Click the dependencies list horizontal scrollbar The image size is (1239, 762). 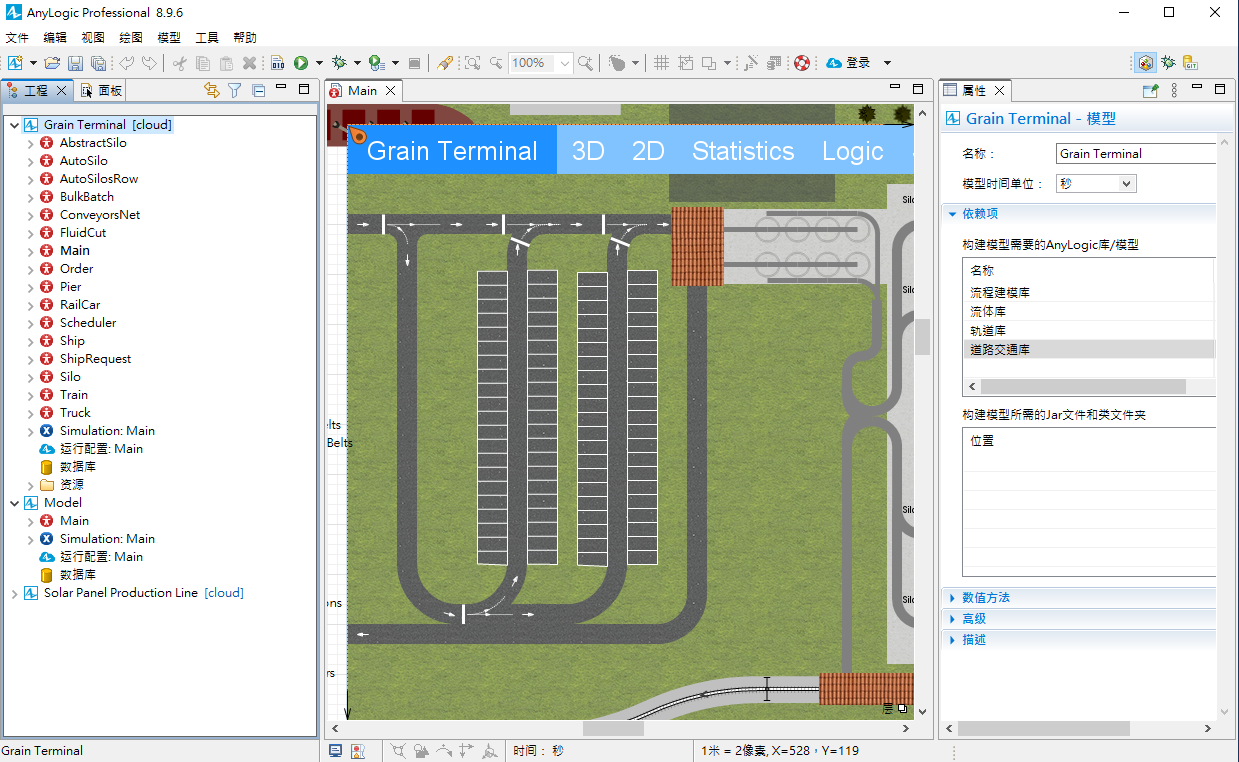click(x=1083, y=386)
